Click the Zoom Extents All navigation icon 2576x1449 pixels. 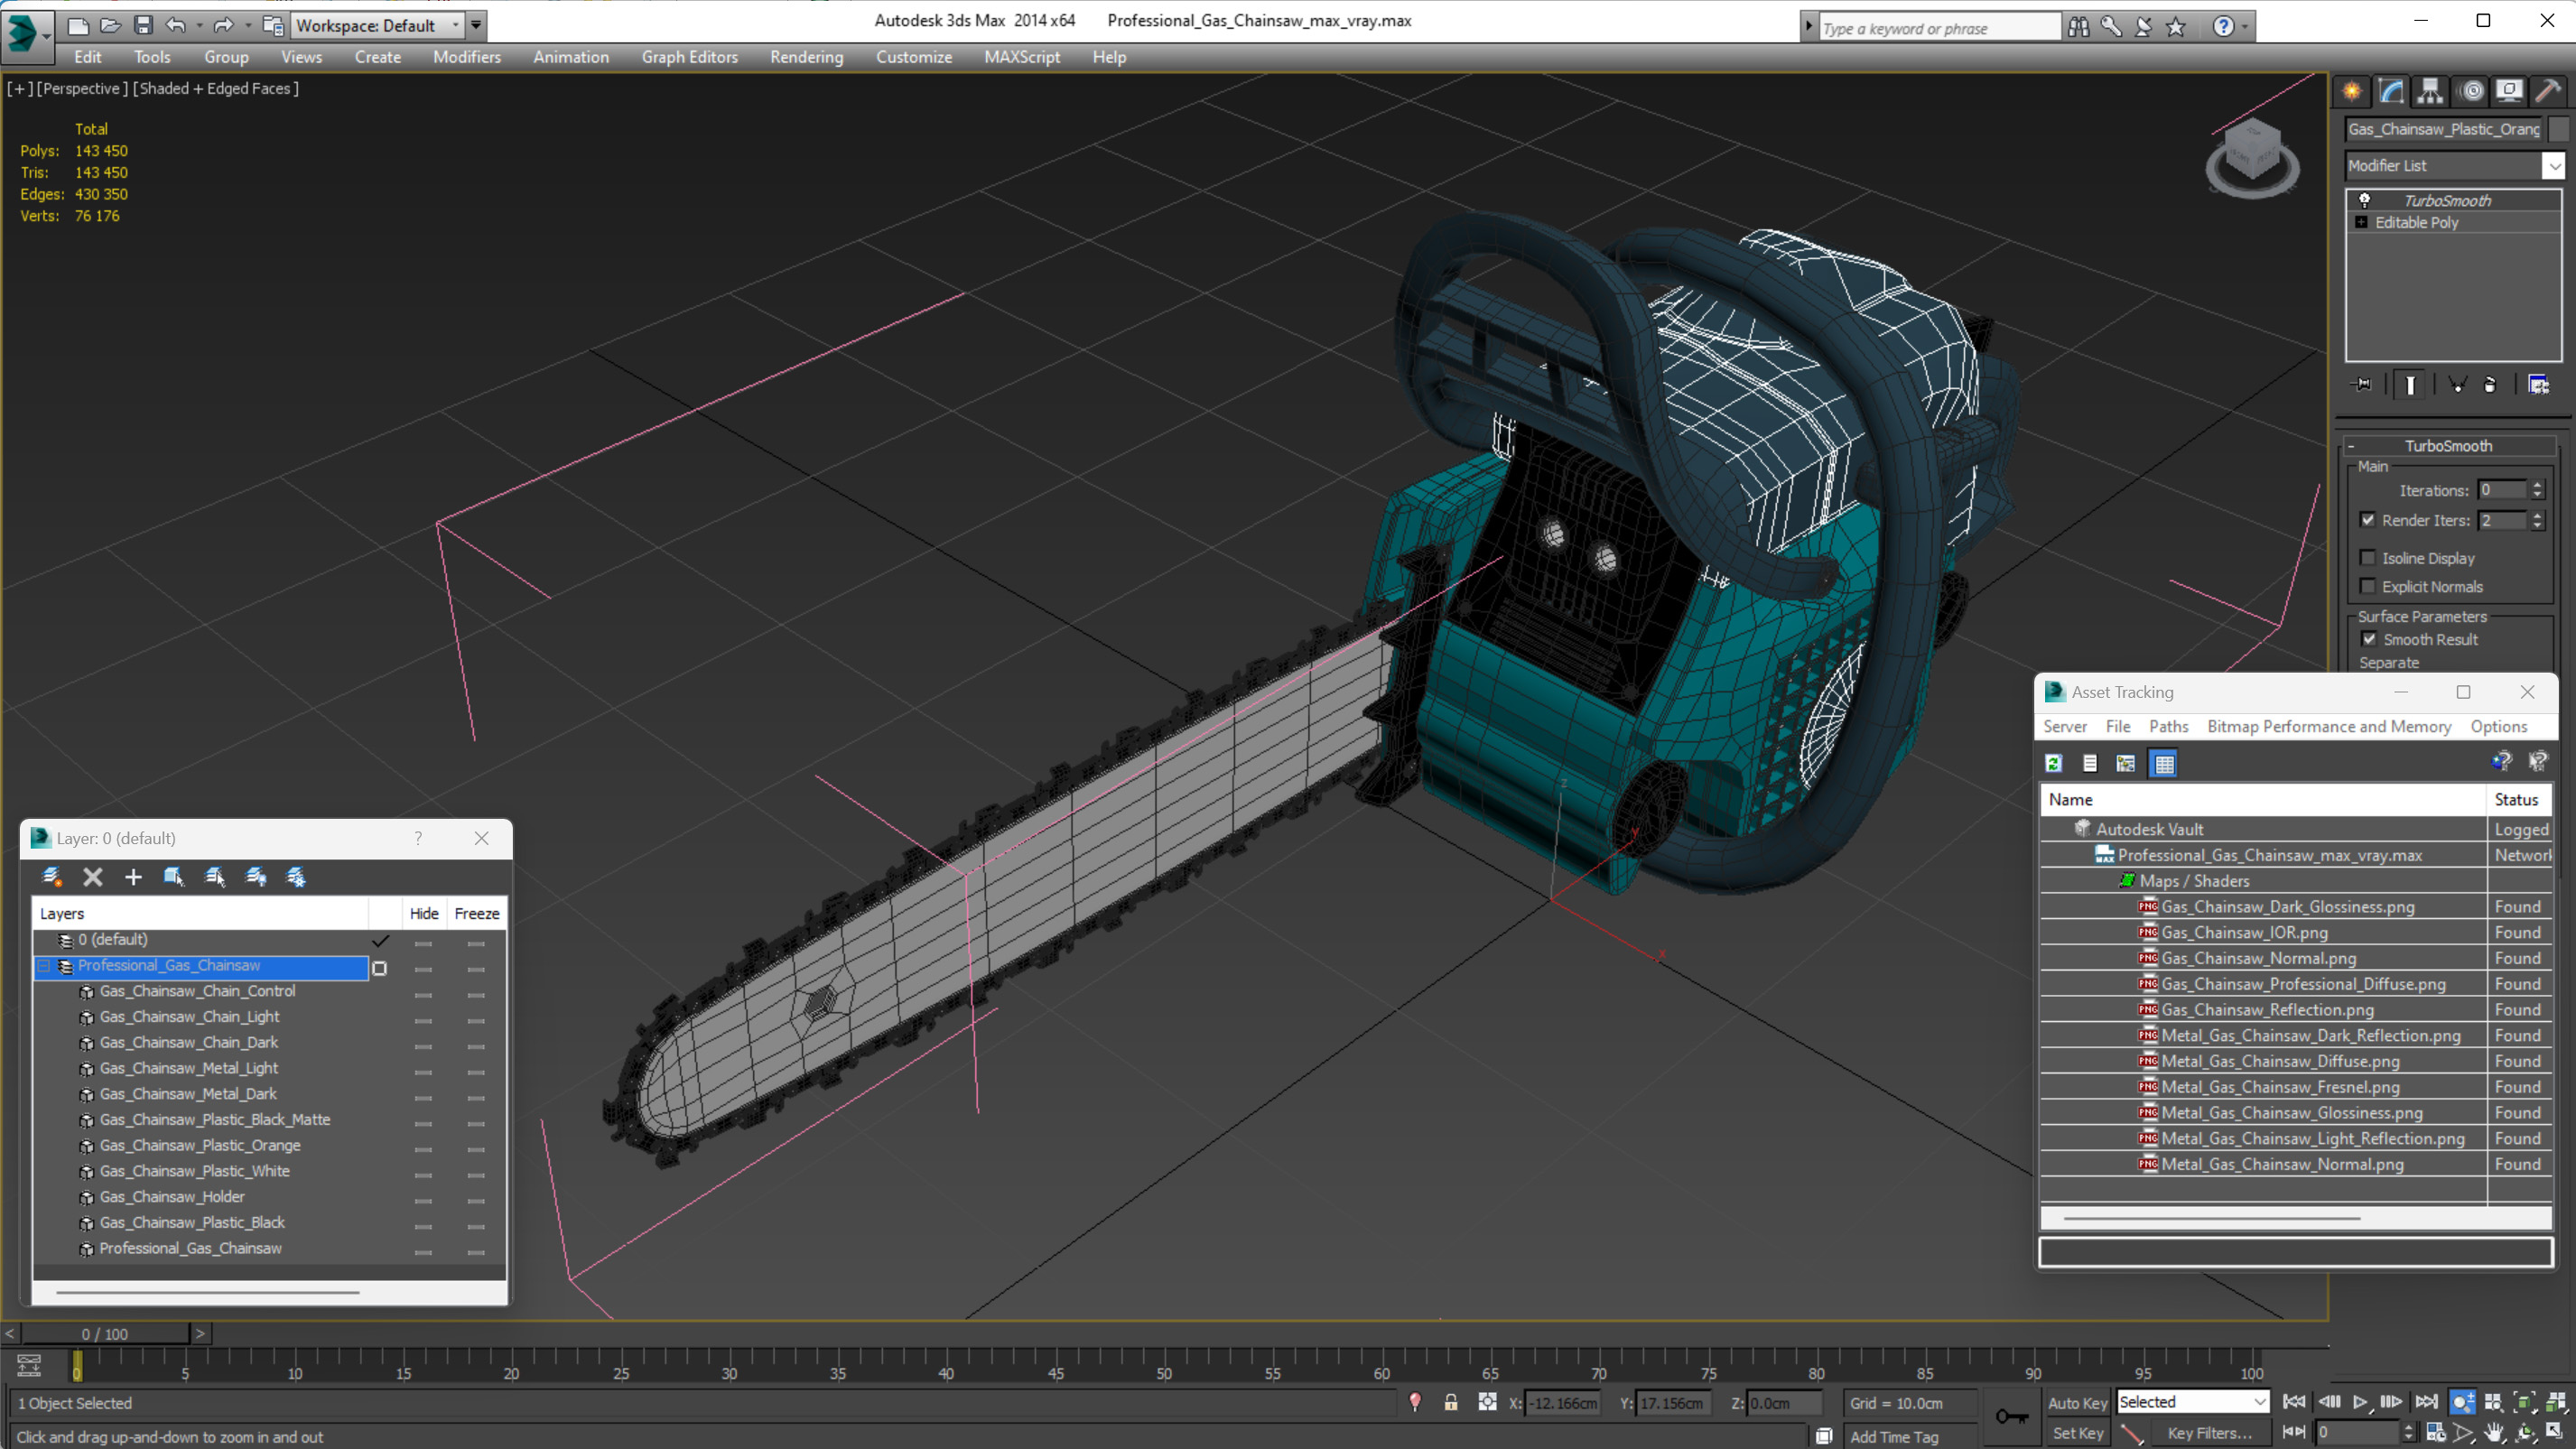(2556, 1402)
